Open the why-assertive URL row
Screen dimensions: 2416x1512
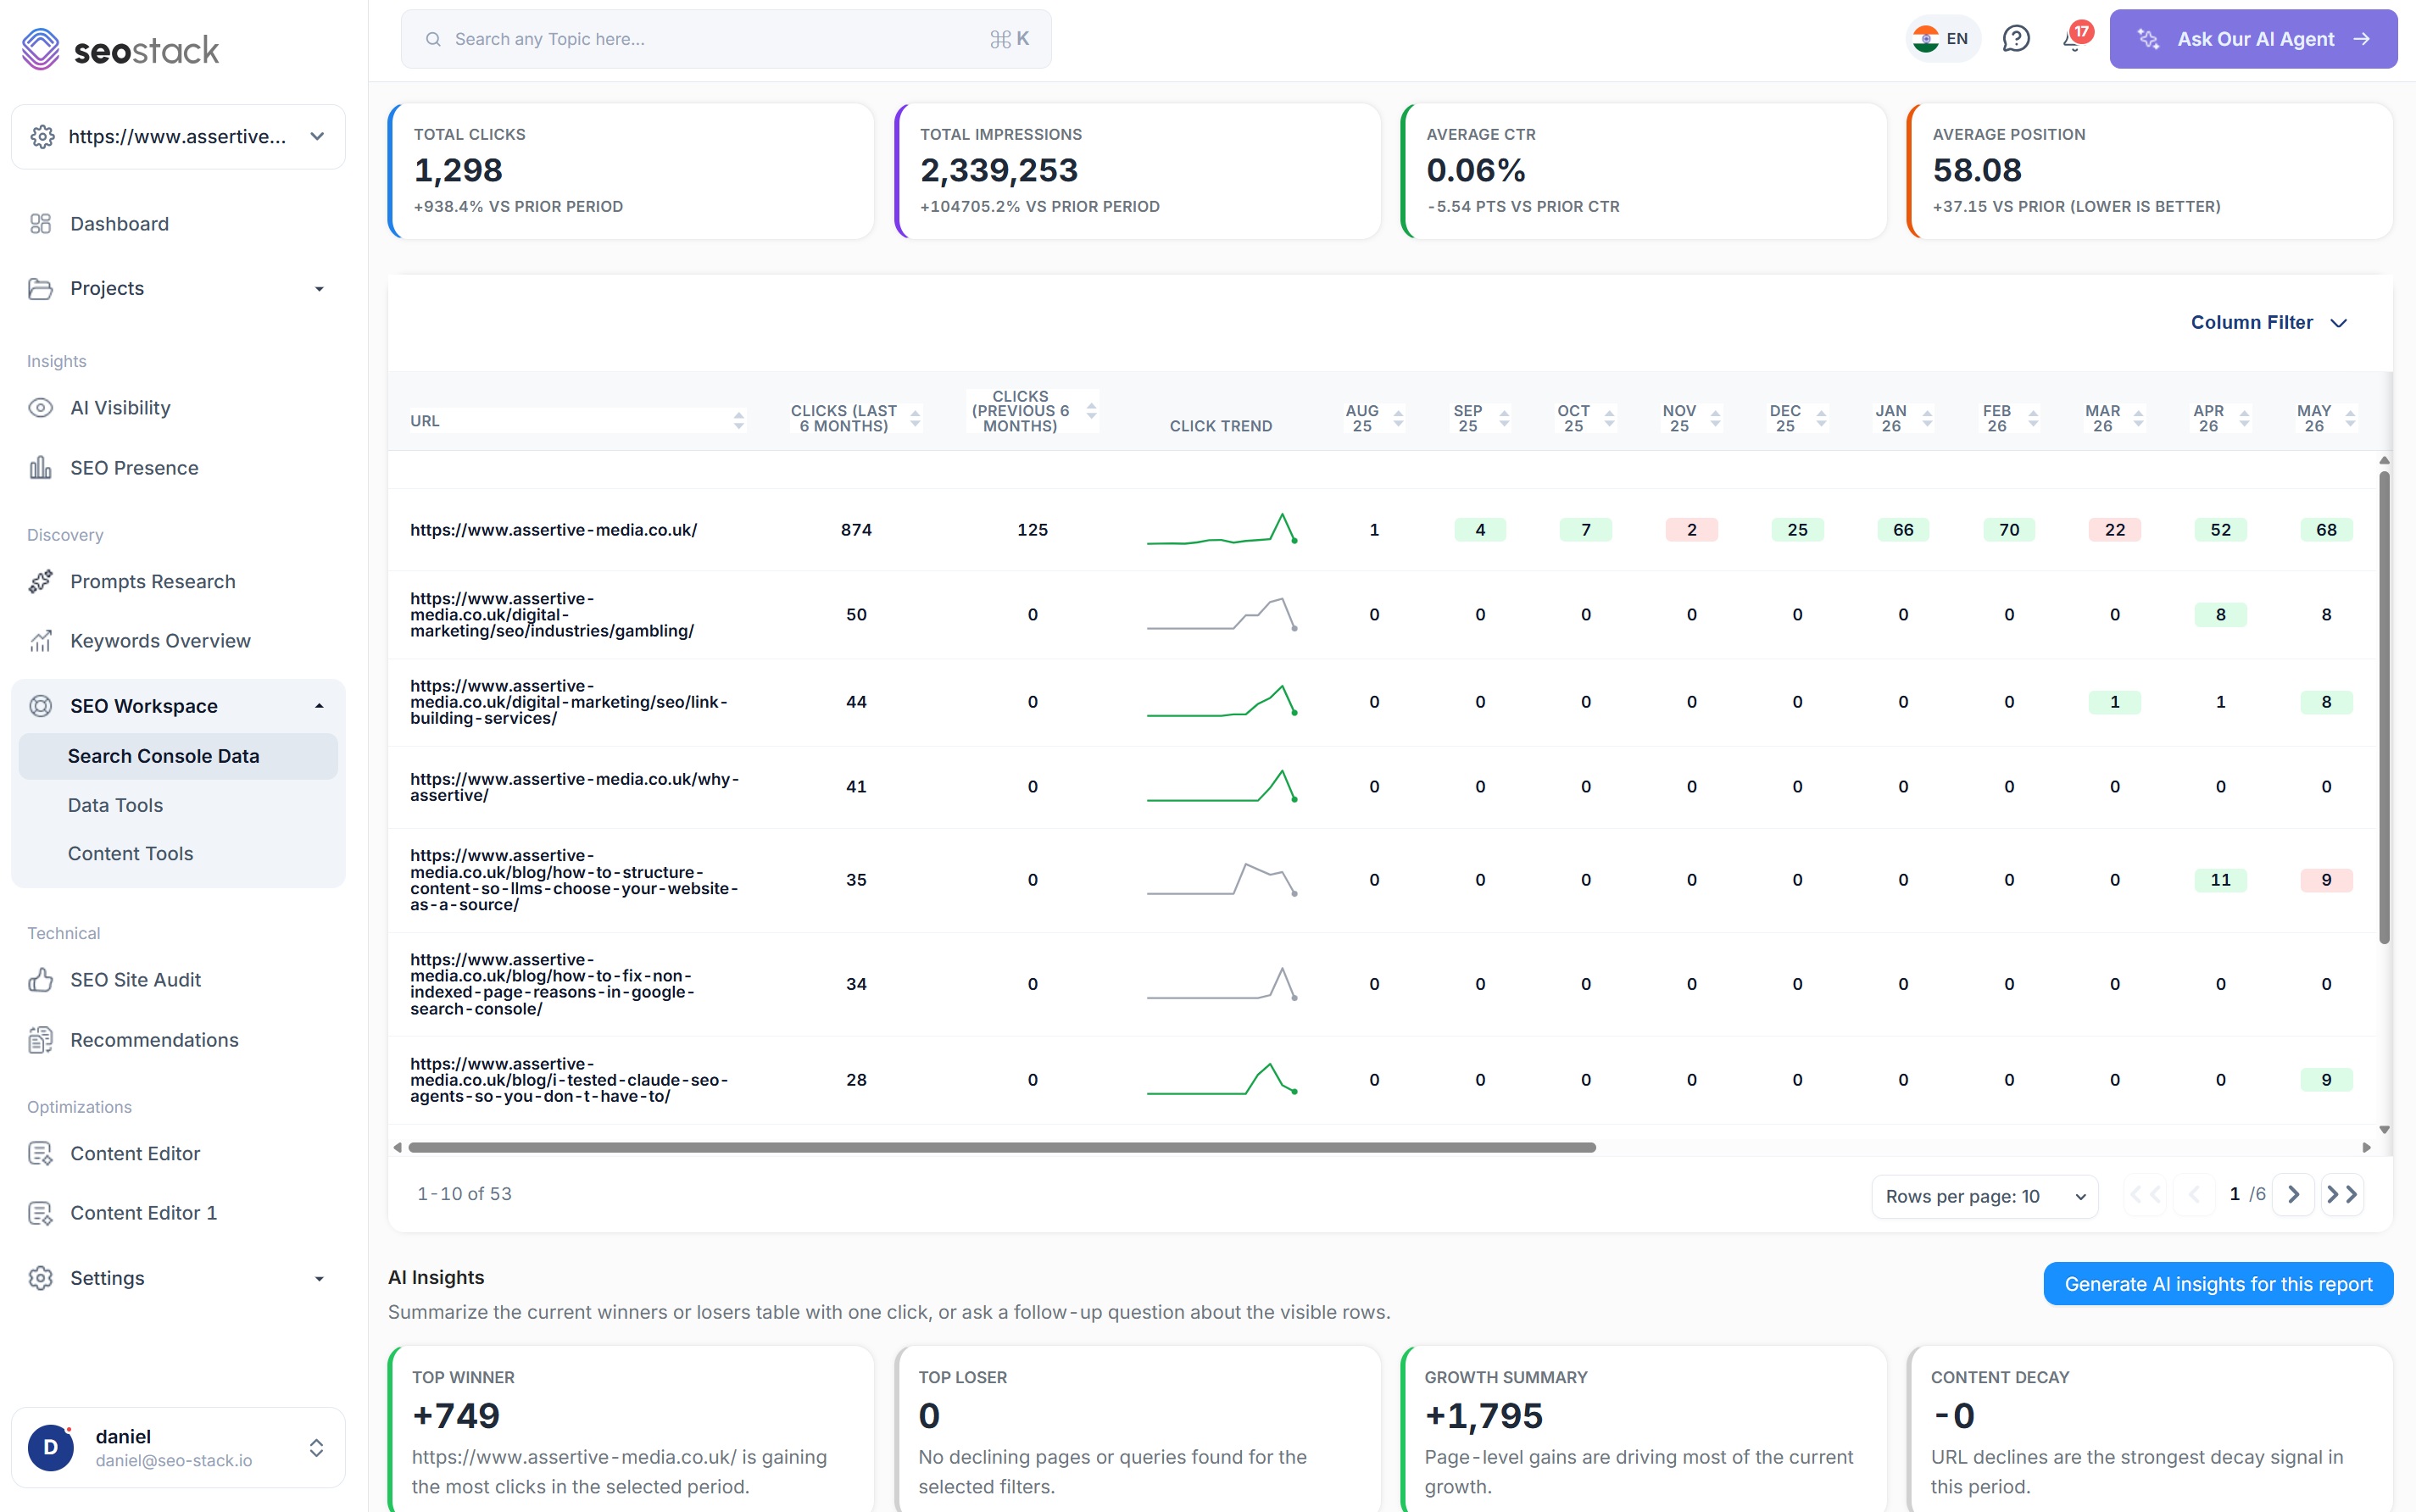coord(574,787)
